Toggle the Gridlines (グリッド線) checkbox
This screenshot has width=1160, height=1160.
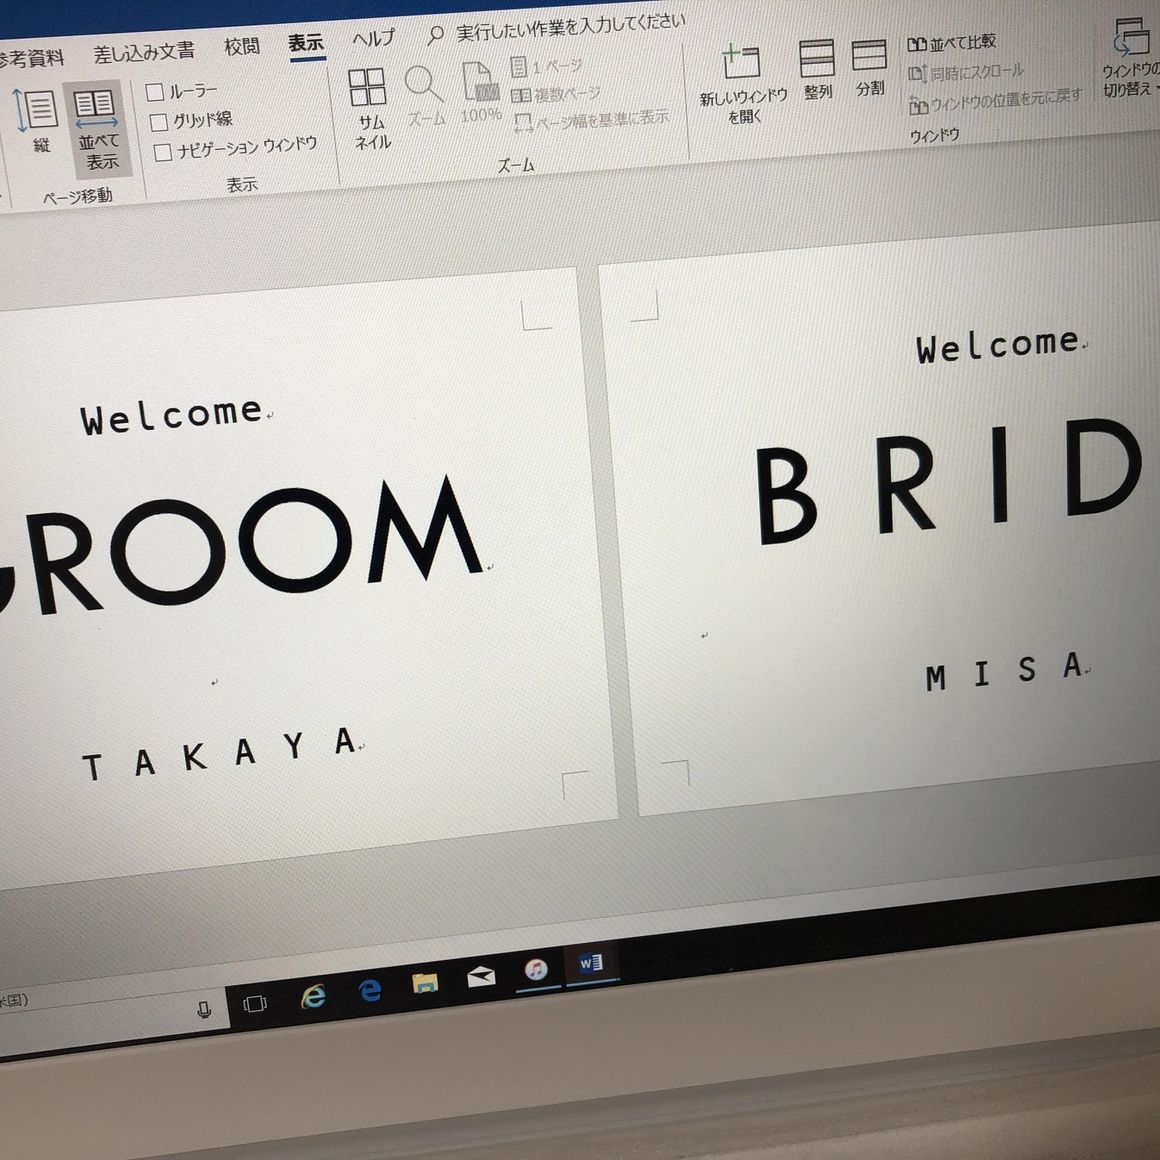[x=159, y=123]
